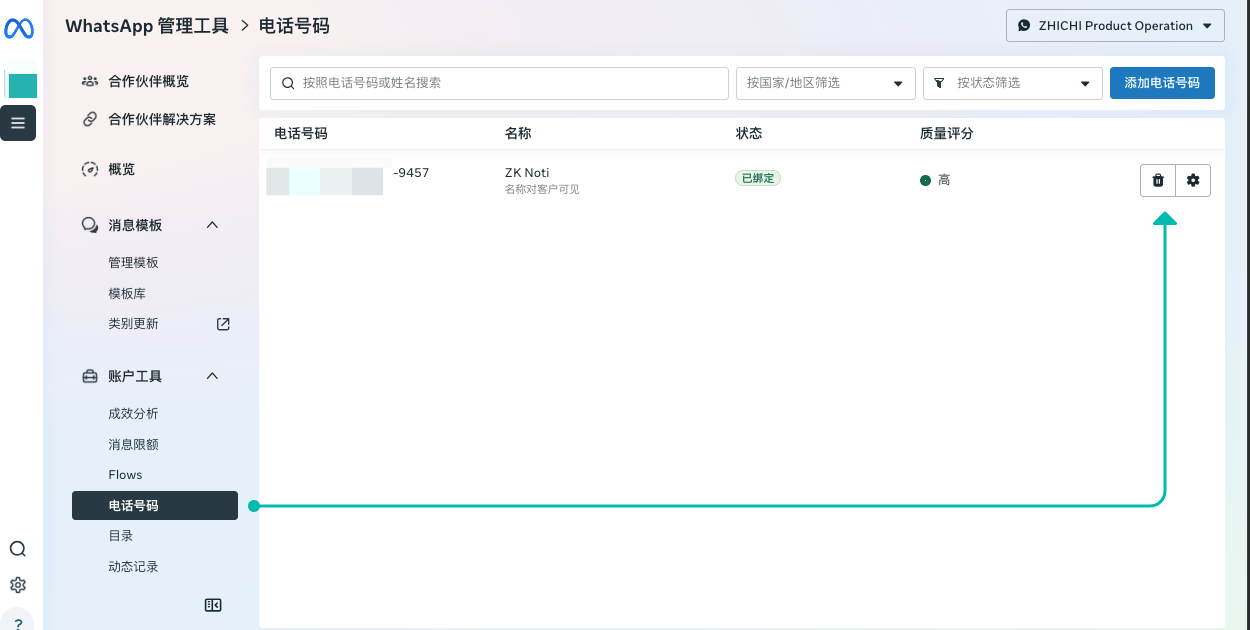Collapse the 账户工具 section chevron
The height and width of the screenshot is (630, 1250).
click(212, 376)
